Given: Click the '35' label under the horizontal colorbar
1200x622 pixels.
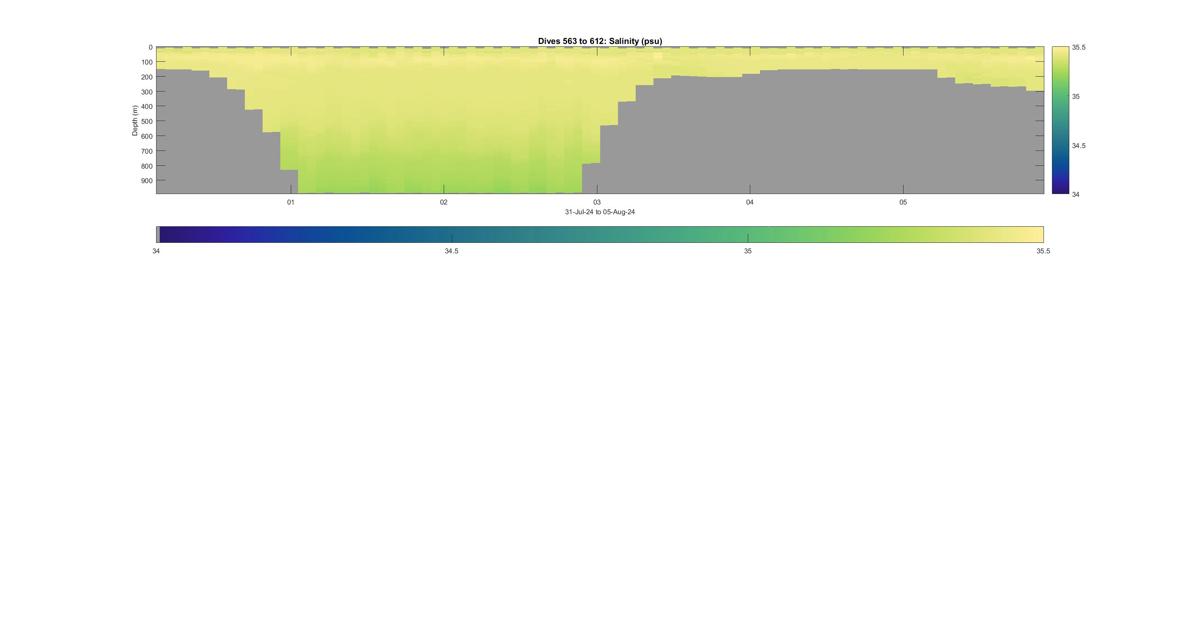Looking at the screenshot, I should click(x=748, y=251).
